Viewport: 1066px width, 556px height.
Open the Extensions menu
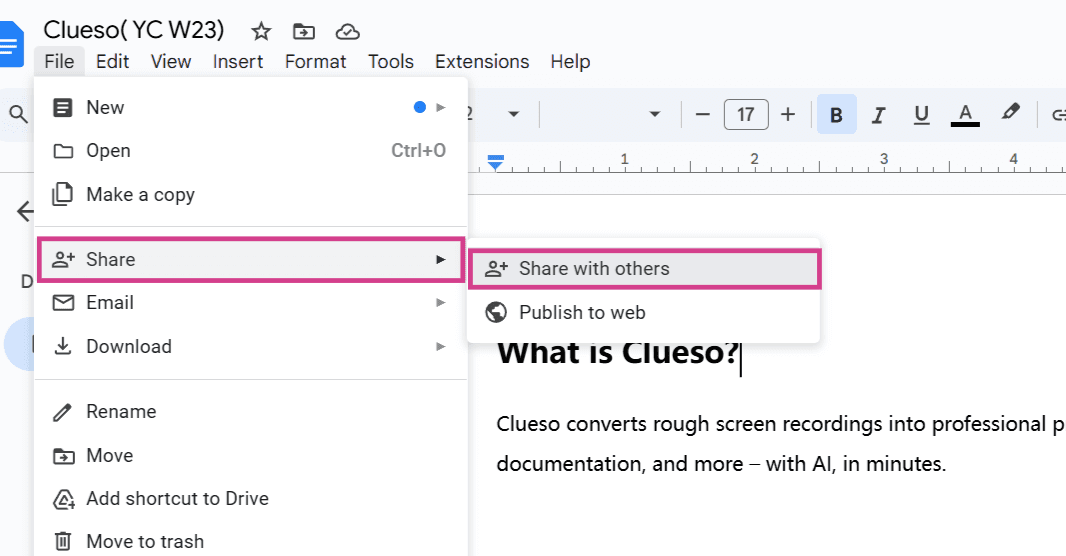[x=482, y=61]
